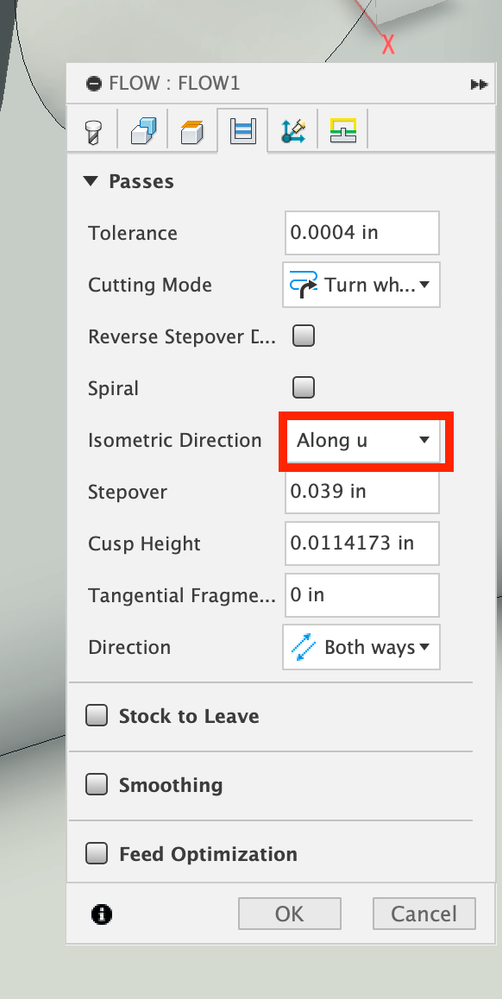Click the Tolerance label
The width and height of the screenshot is (502, 999).
tap(133, 233)
